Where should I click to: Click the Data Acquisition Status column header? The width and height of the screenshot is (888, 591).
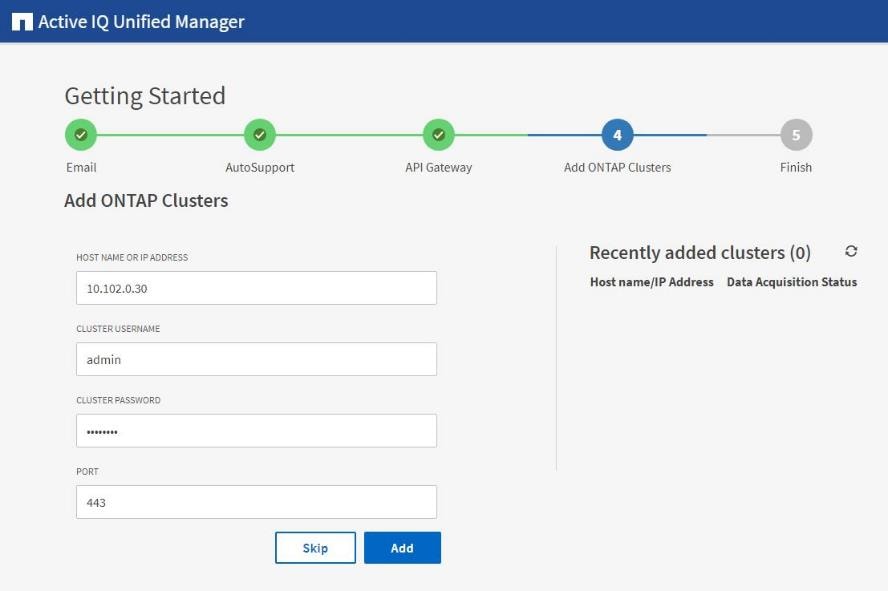[792, 282]
